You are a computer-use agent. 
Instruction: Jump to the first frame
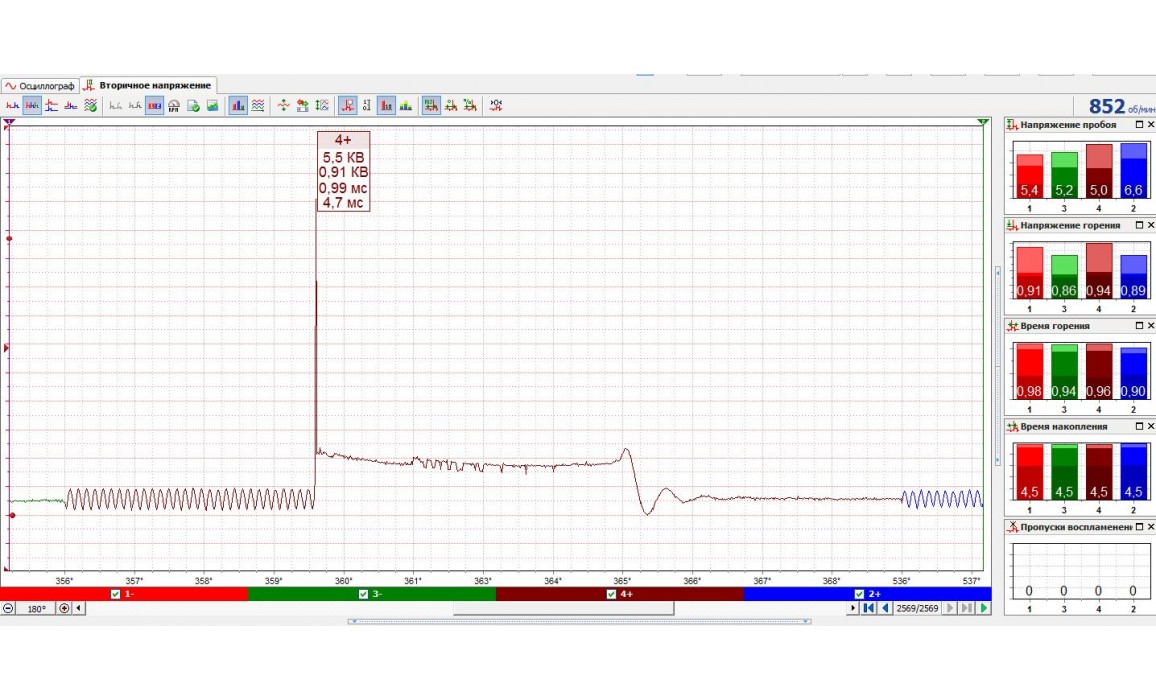pos(869,608)
